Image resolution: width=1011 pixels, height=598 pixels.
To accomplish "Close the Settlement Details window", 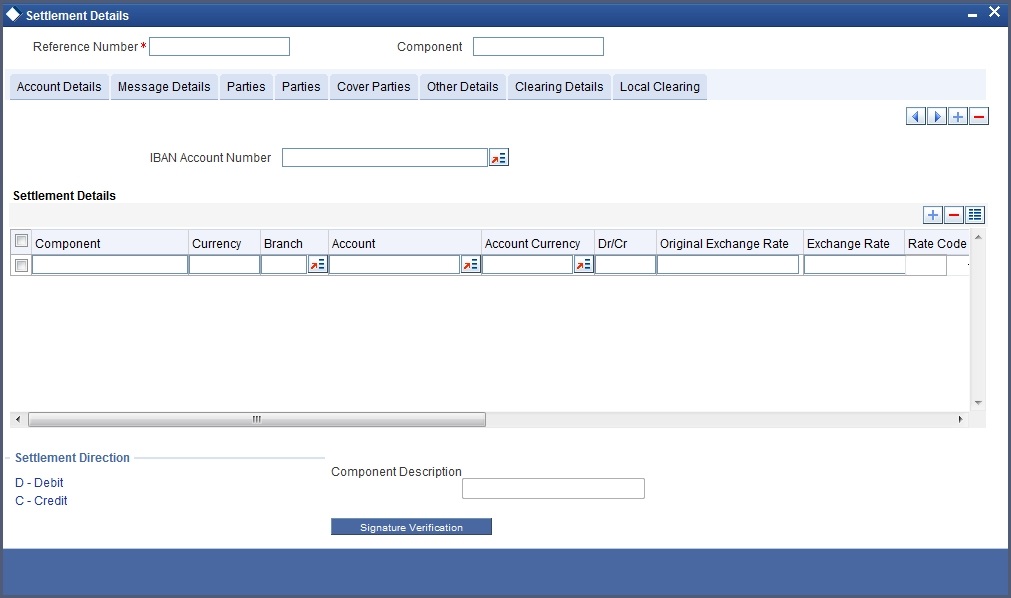I will click(x=994, y=12).
